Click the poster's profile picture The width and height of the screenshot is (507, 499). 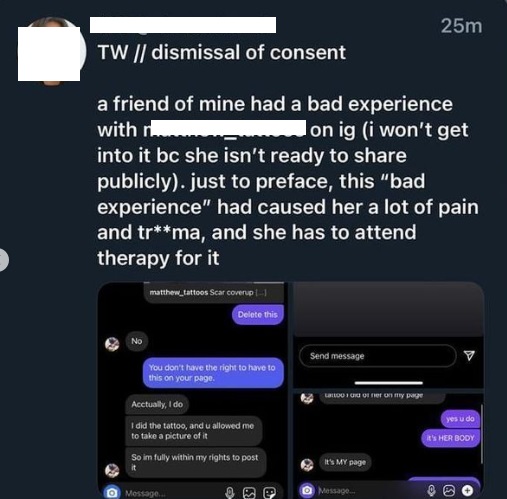[50, 51]
